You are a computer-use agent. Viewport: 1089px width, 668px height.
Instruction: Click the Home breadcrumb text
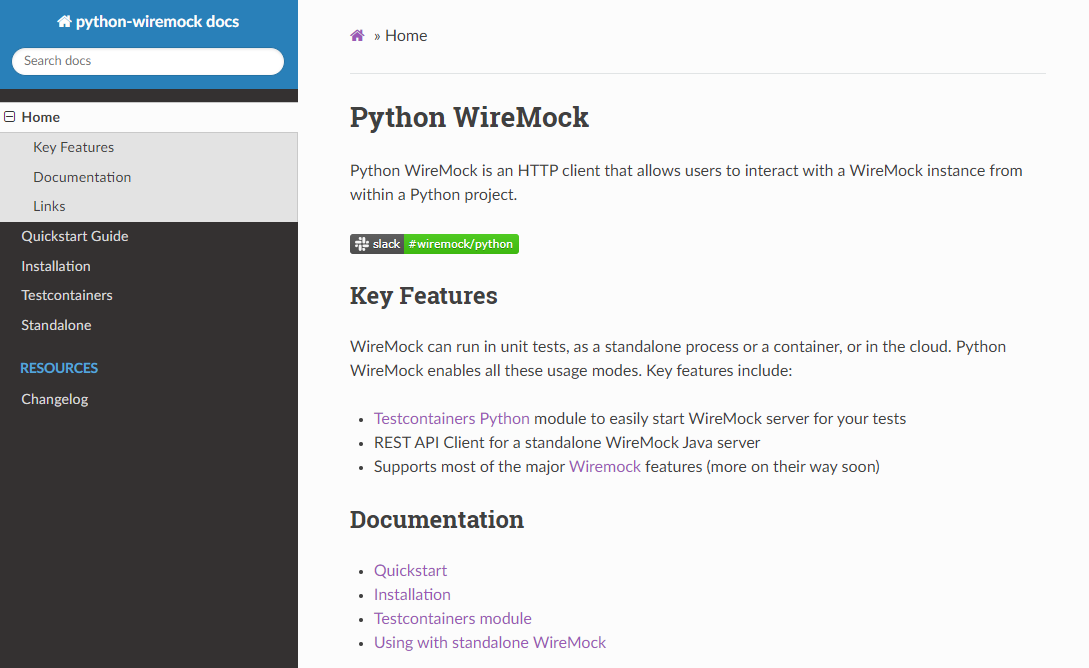pos(406,35)
